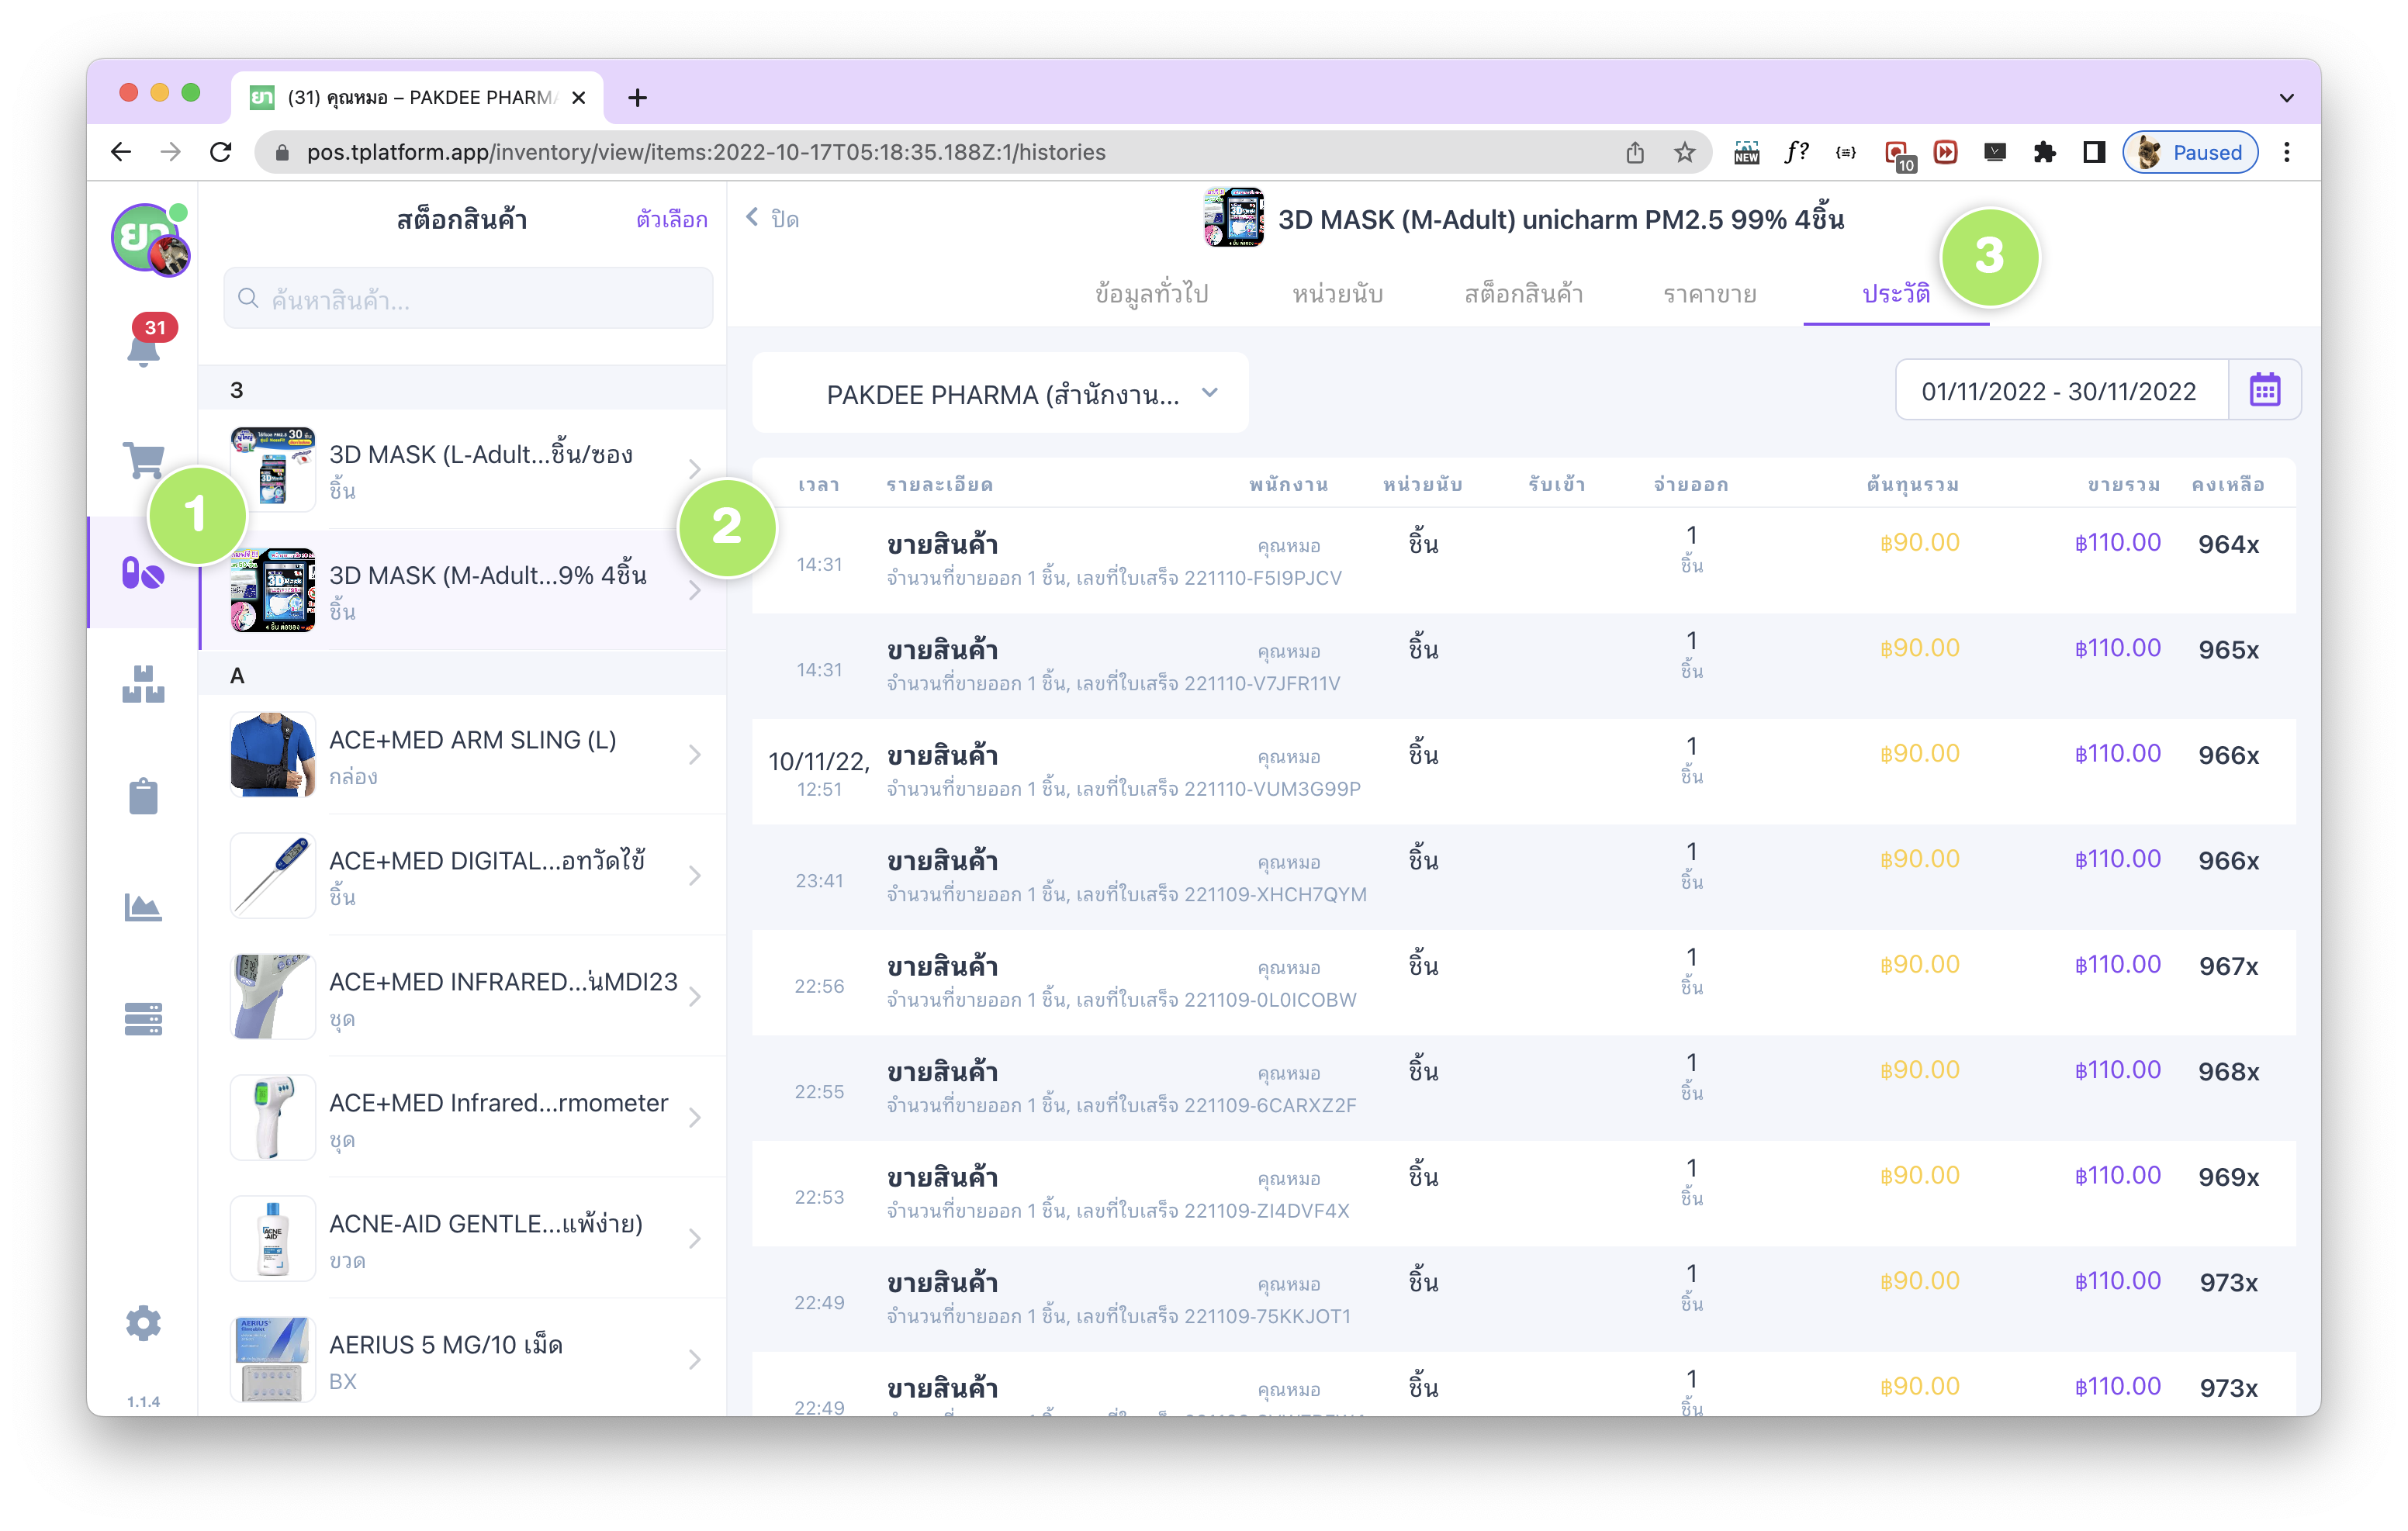Click the bookmark star in address bar
2408x1531 pixels.
(x=1685, y=152)
